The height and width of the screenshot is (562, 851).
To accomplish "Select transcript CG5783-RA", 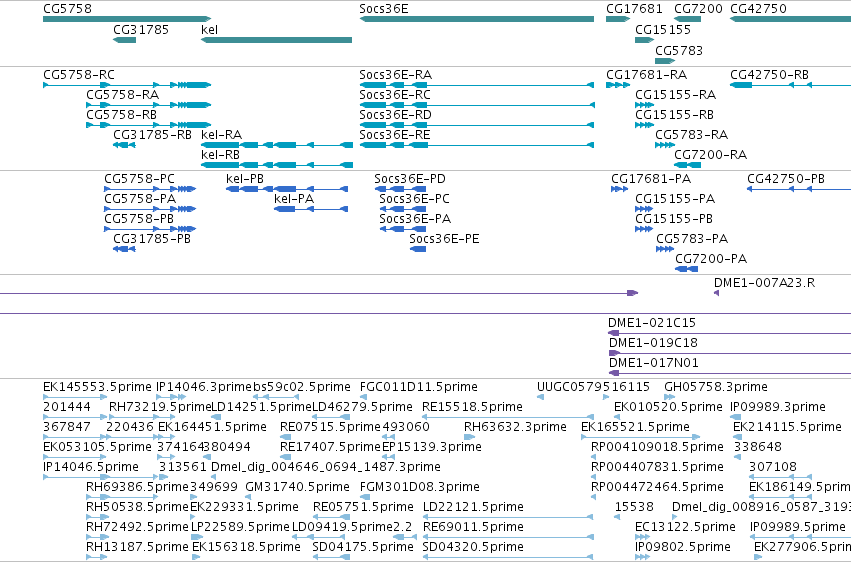I will point(665,145).
